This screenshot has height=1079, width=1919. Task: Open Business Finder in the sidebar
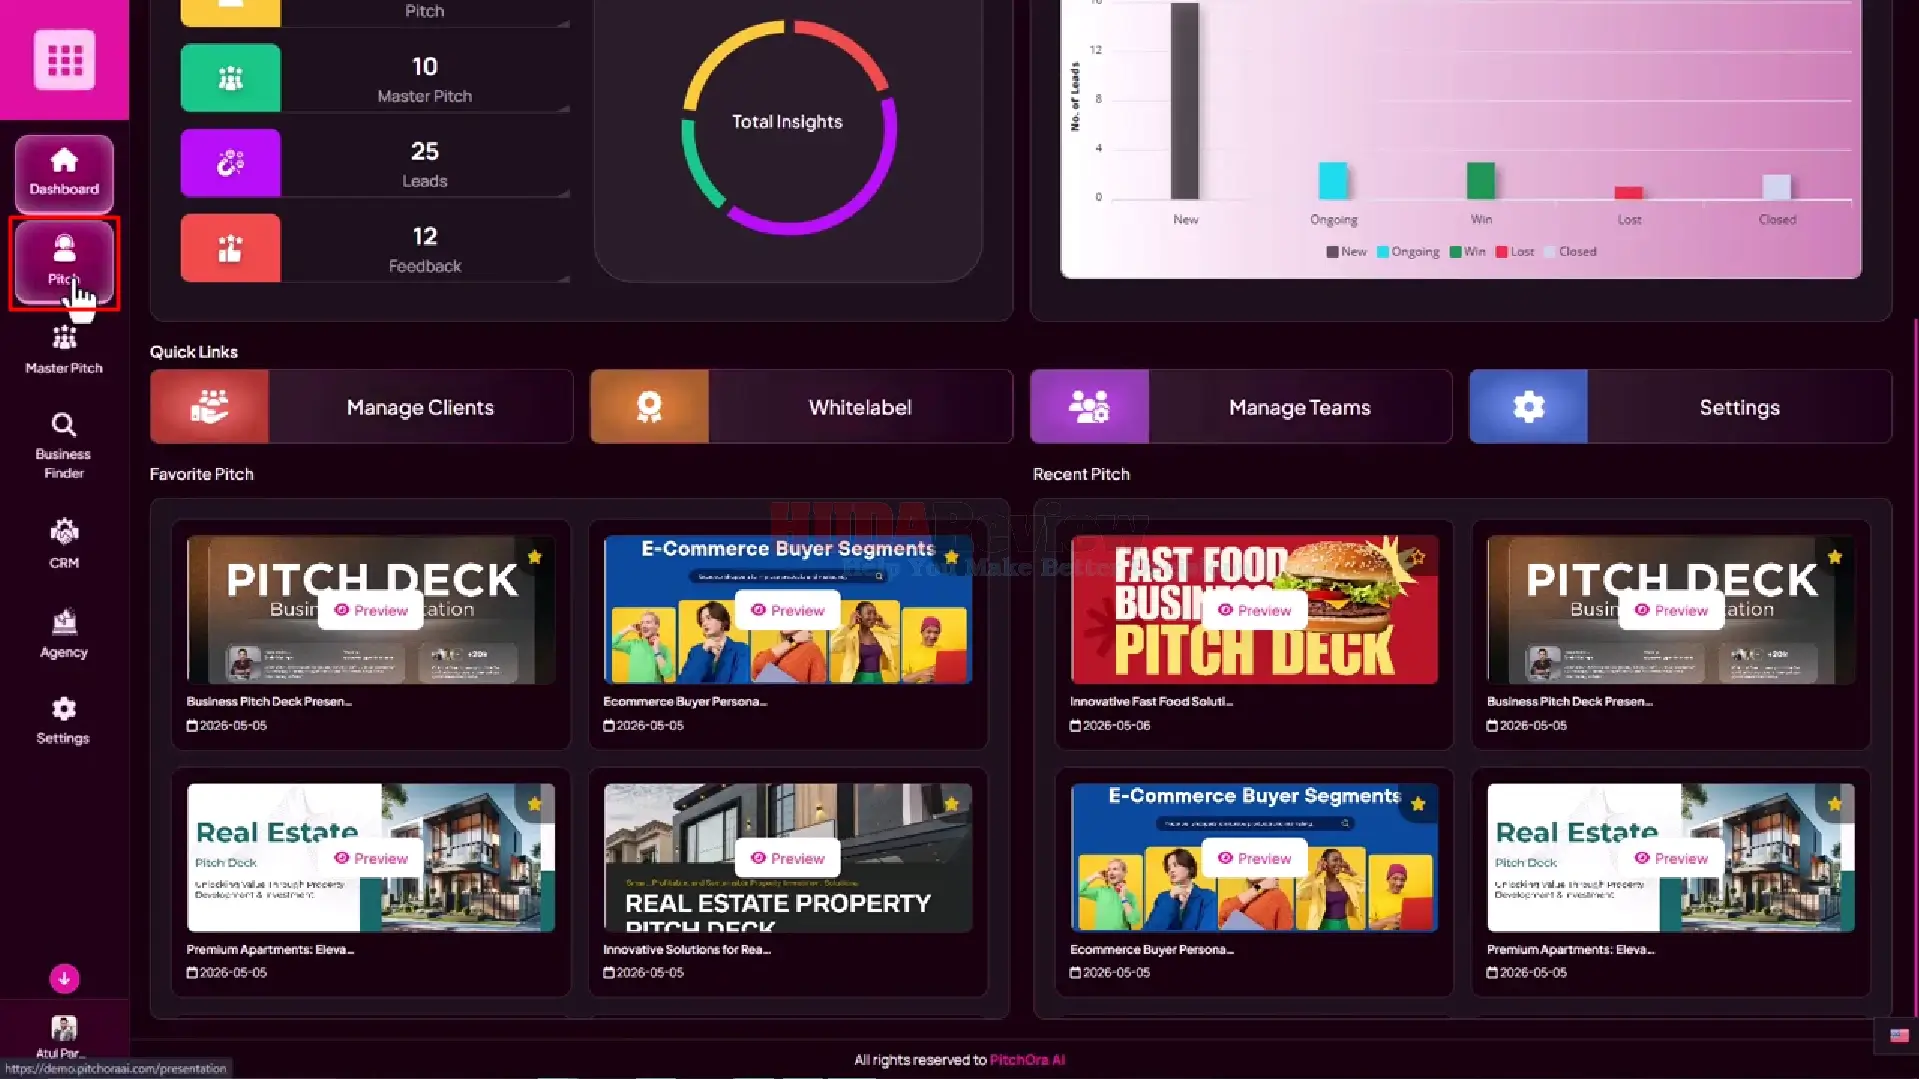click(x=64, y=445)
